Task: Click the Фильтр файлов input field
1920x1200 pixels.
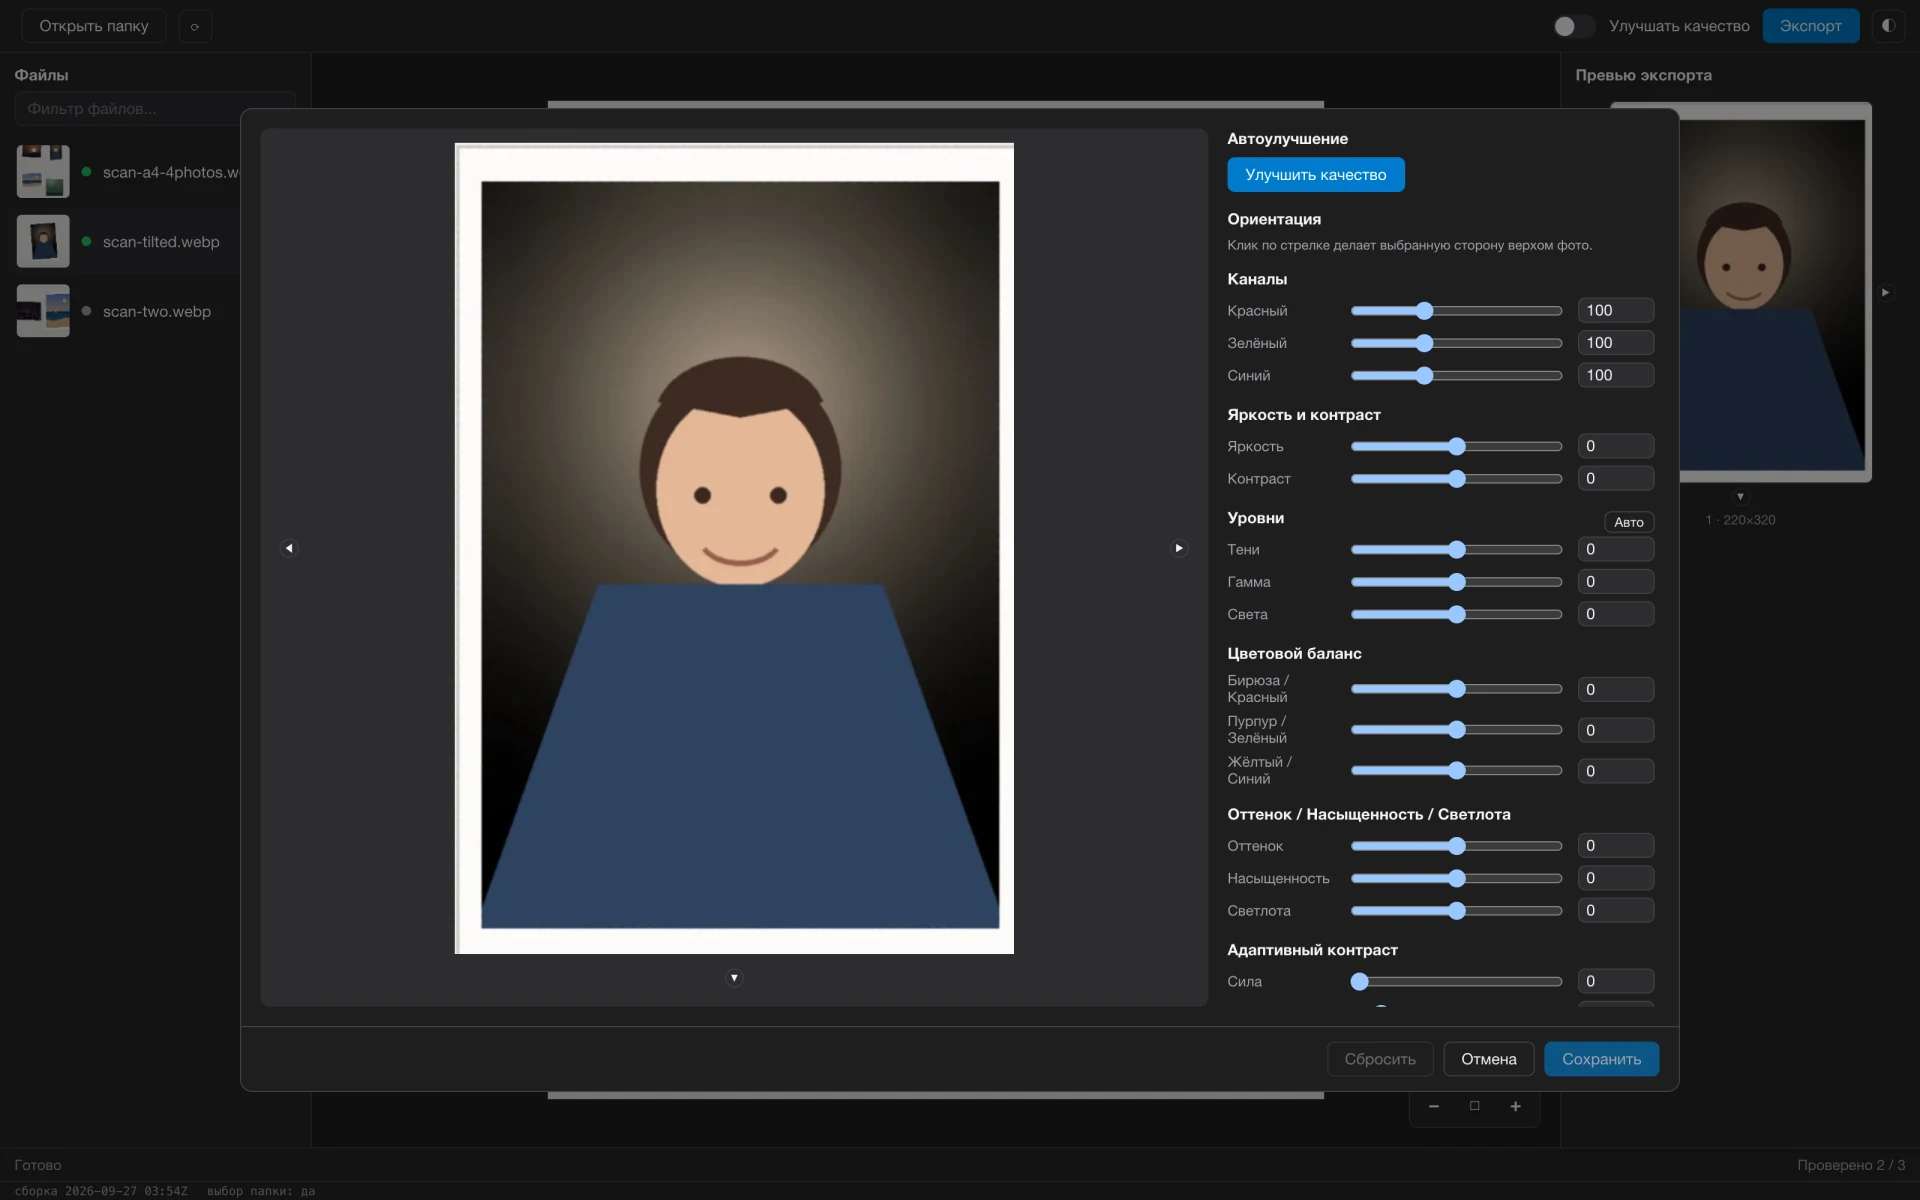Action: [155, 108]
